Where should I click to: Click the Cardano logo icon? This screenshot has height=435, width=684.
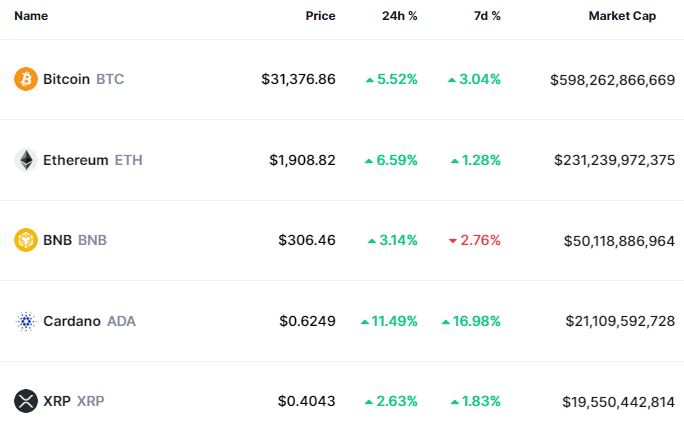click(x=26, y=321)
